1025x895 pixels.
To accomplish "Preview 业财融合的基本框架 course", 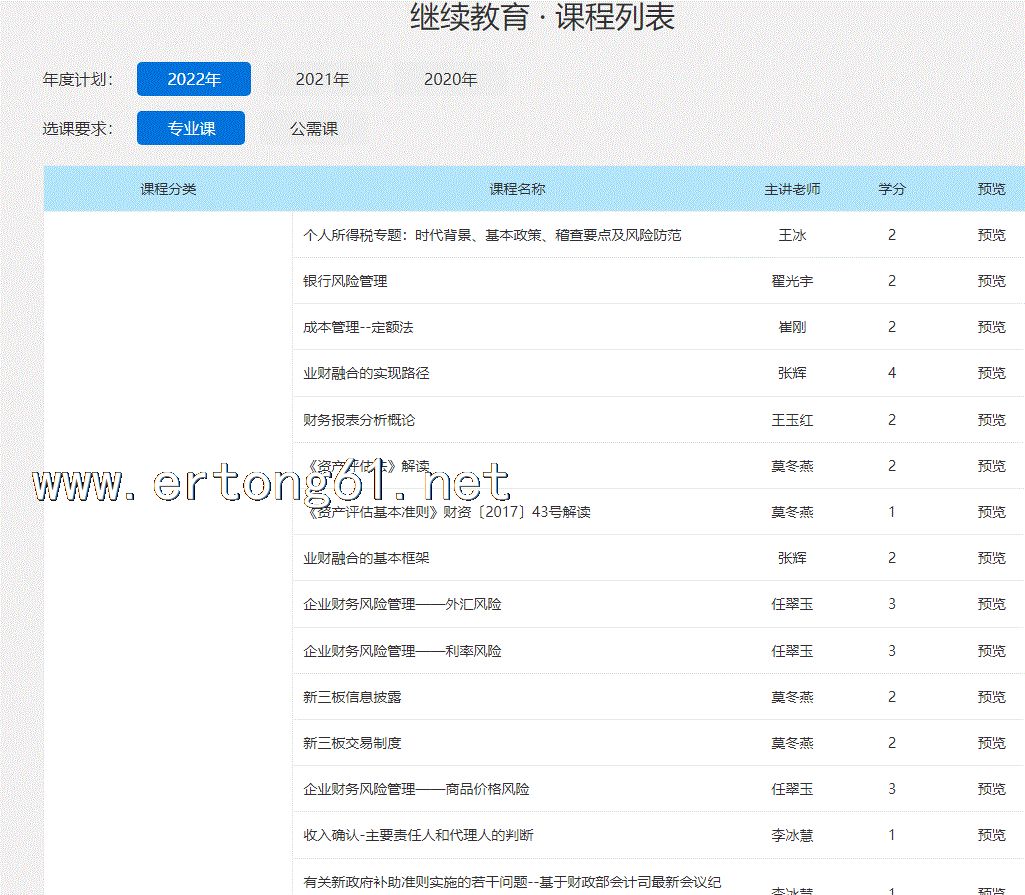I will pyautogui.click(x=991, y=558).
